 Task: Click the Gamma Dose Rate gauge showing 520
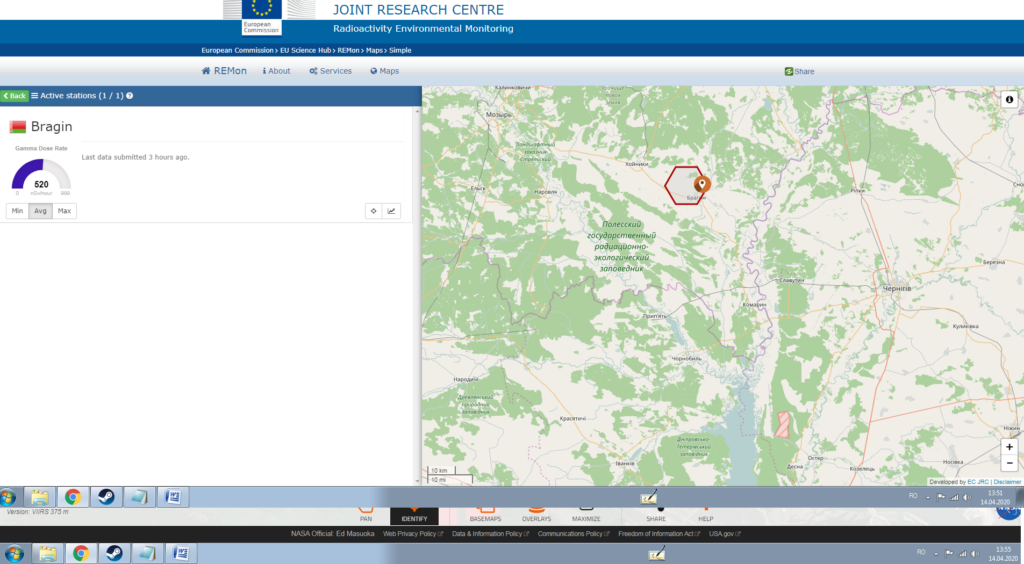[x=41, y=176]
